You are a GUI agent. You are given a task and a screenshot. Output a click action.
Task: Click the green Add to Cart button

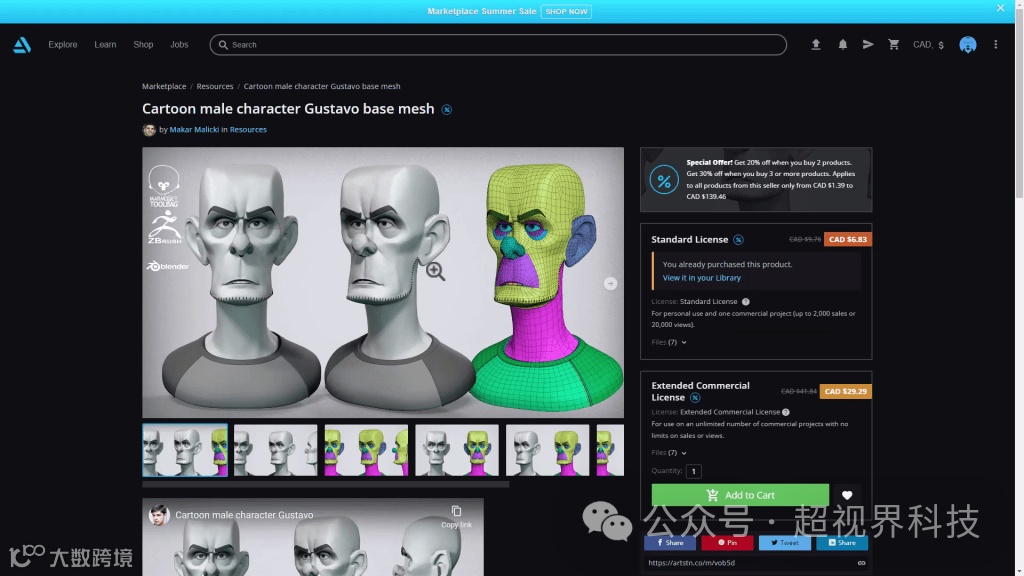[740, 495]
